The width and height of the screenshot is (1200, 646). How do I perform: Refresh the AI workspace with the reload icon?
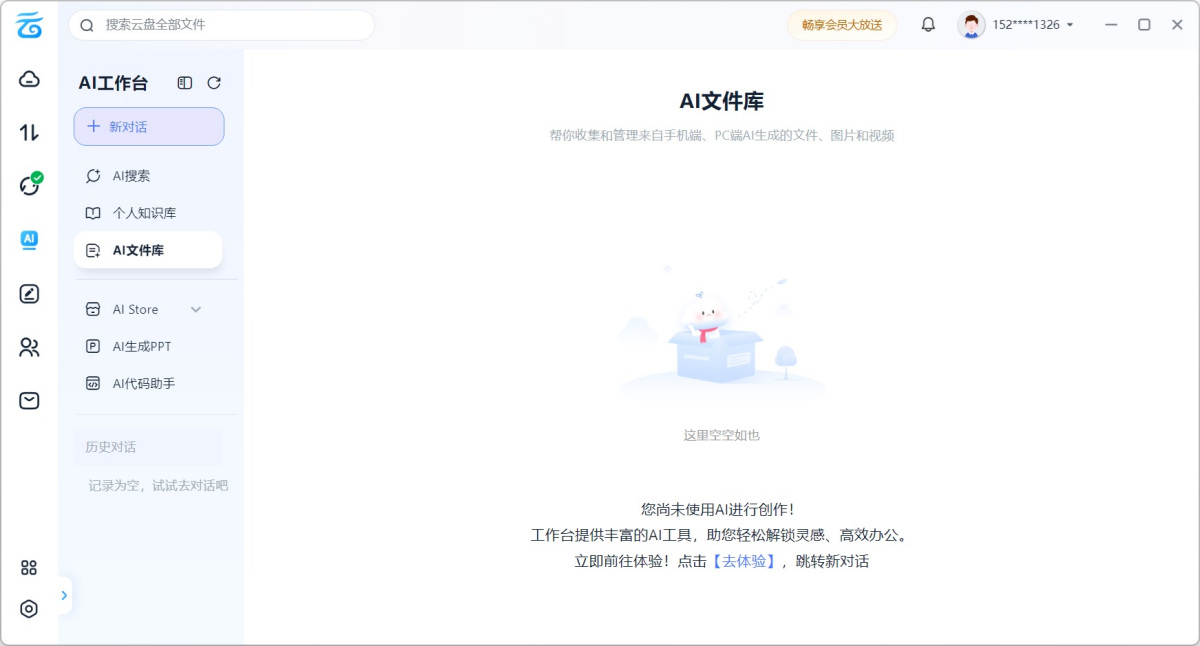[x=215, y=83]
